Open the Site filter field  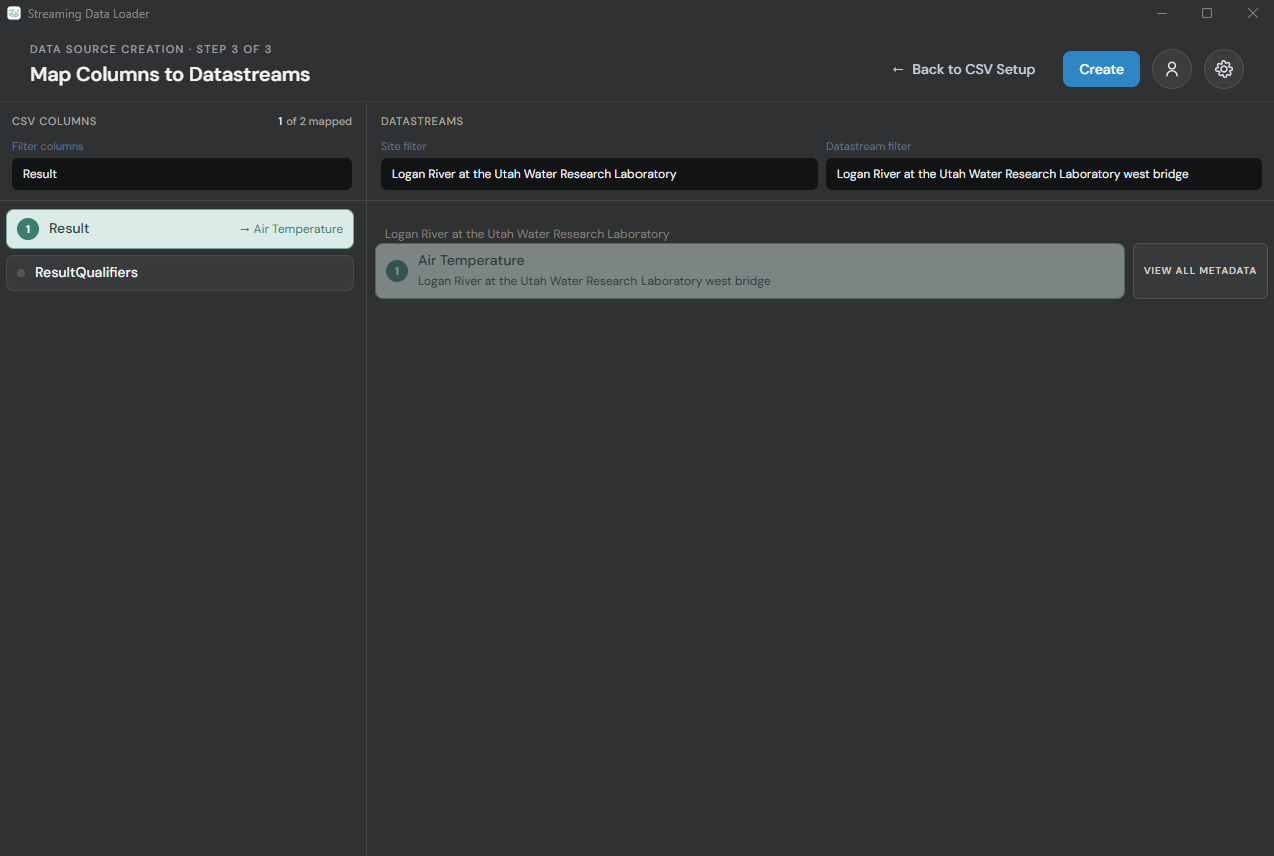(599, 174)
